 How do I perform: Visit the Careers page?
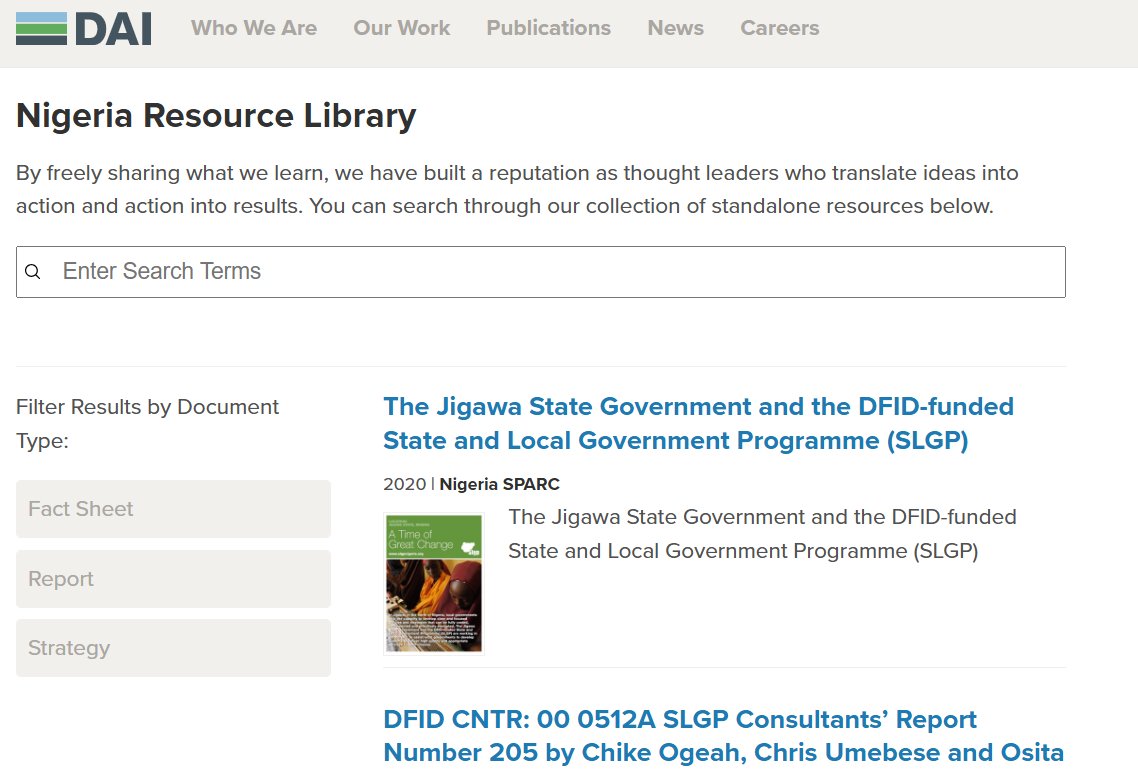point(779,28)
